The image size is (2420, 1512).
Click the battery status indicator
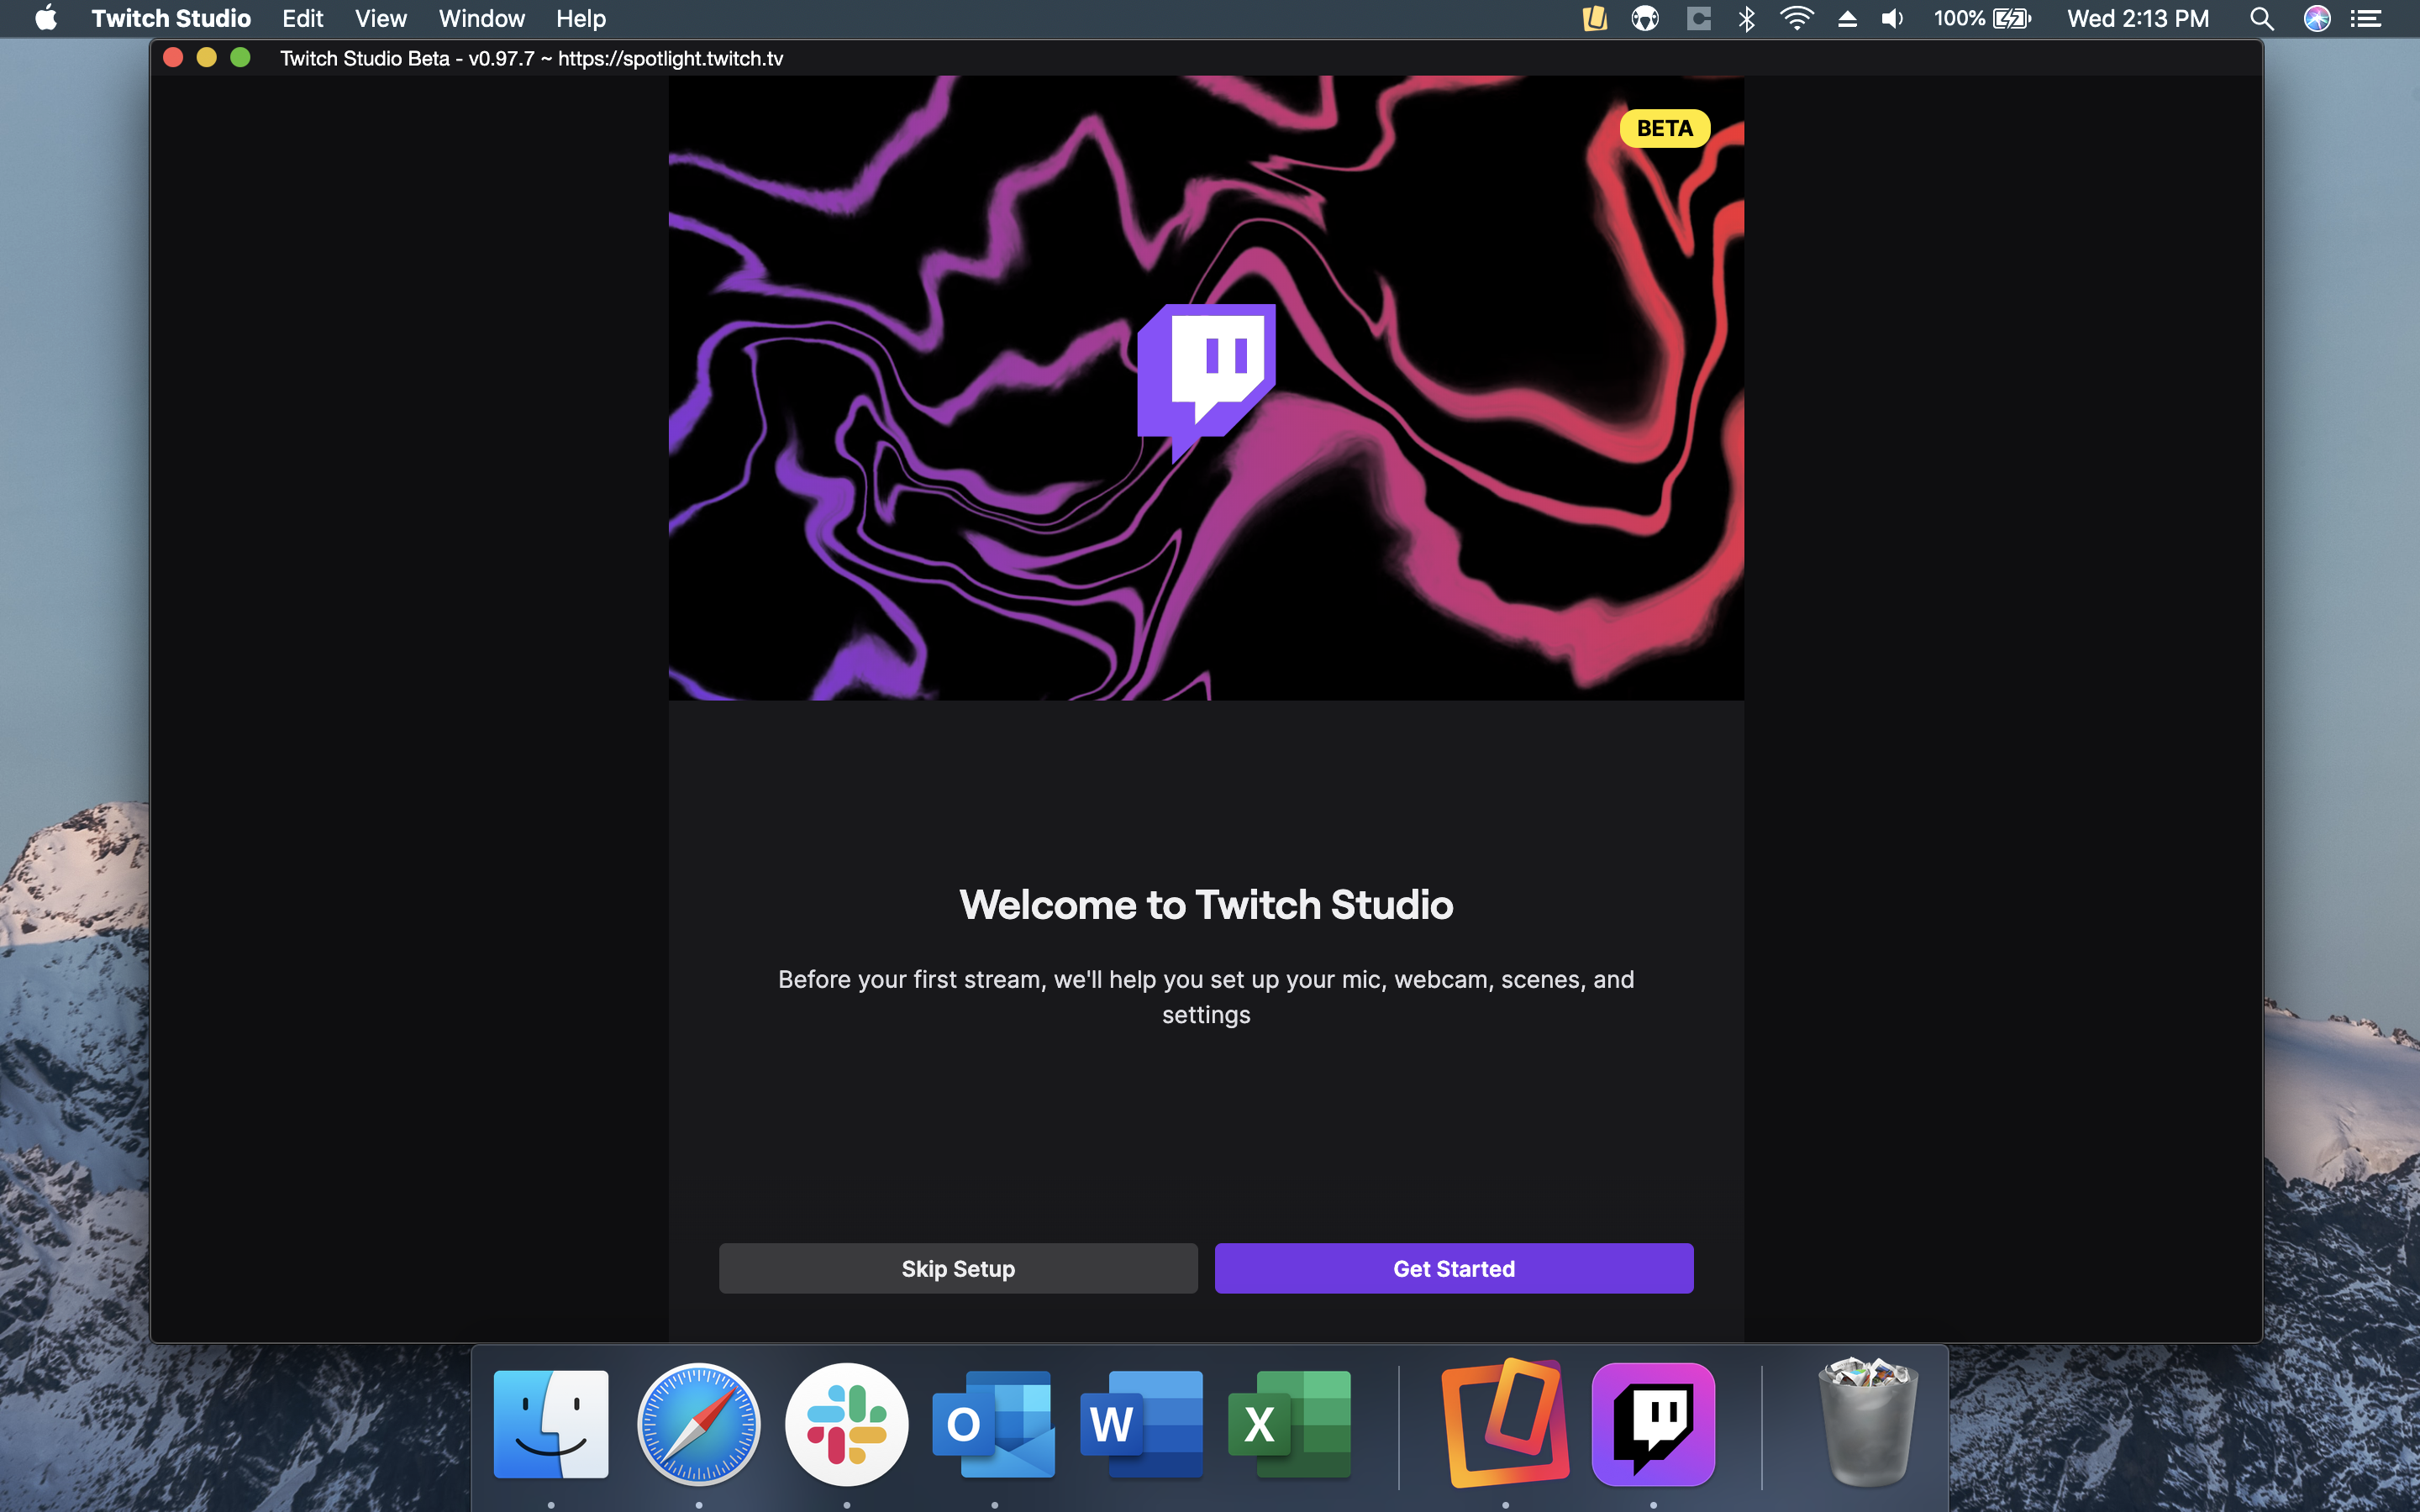(1982, 18)
